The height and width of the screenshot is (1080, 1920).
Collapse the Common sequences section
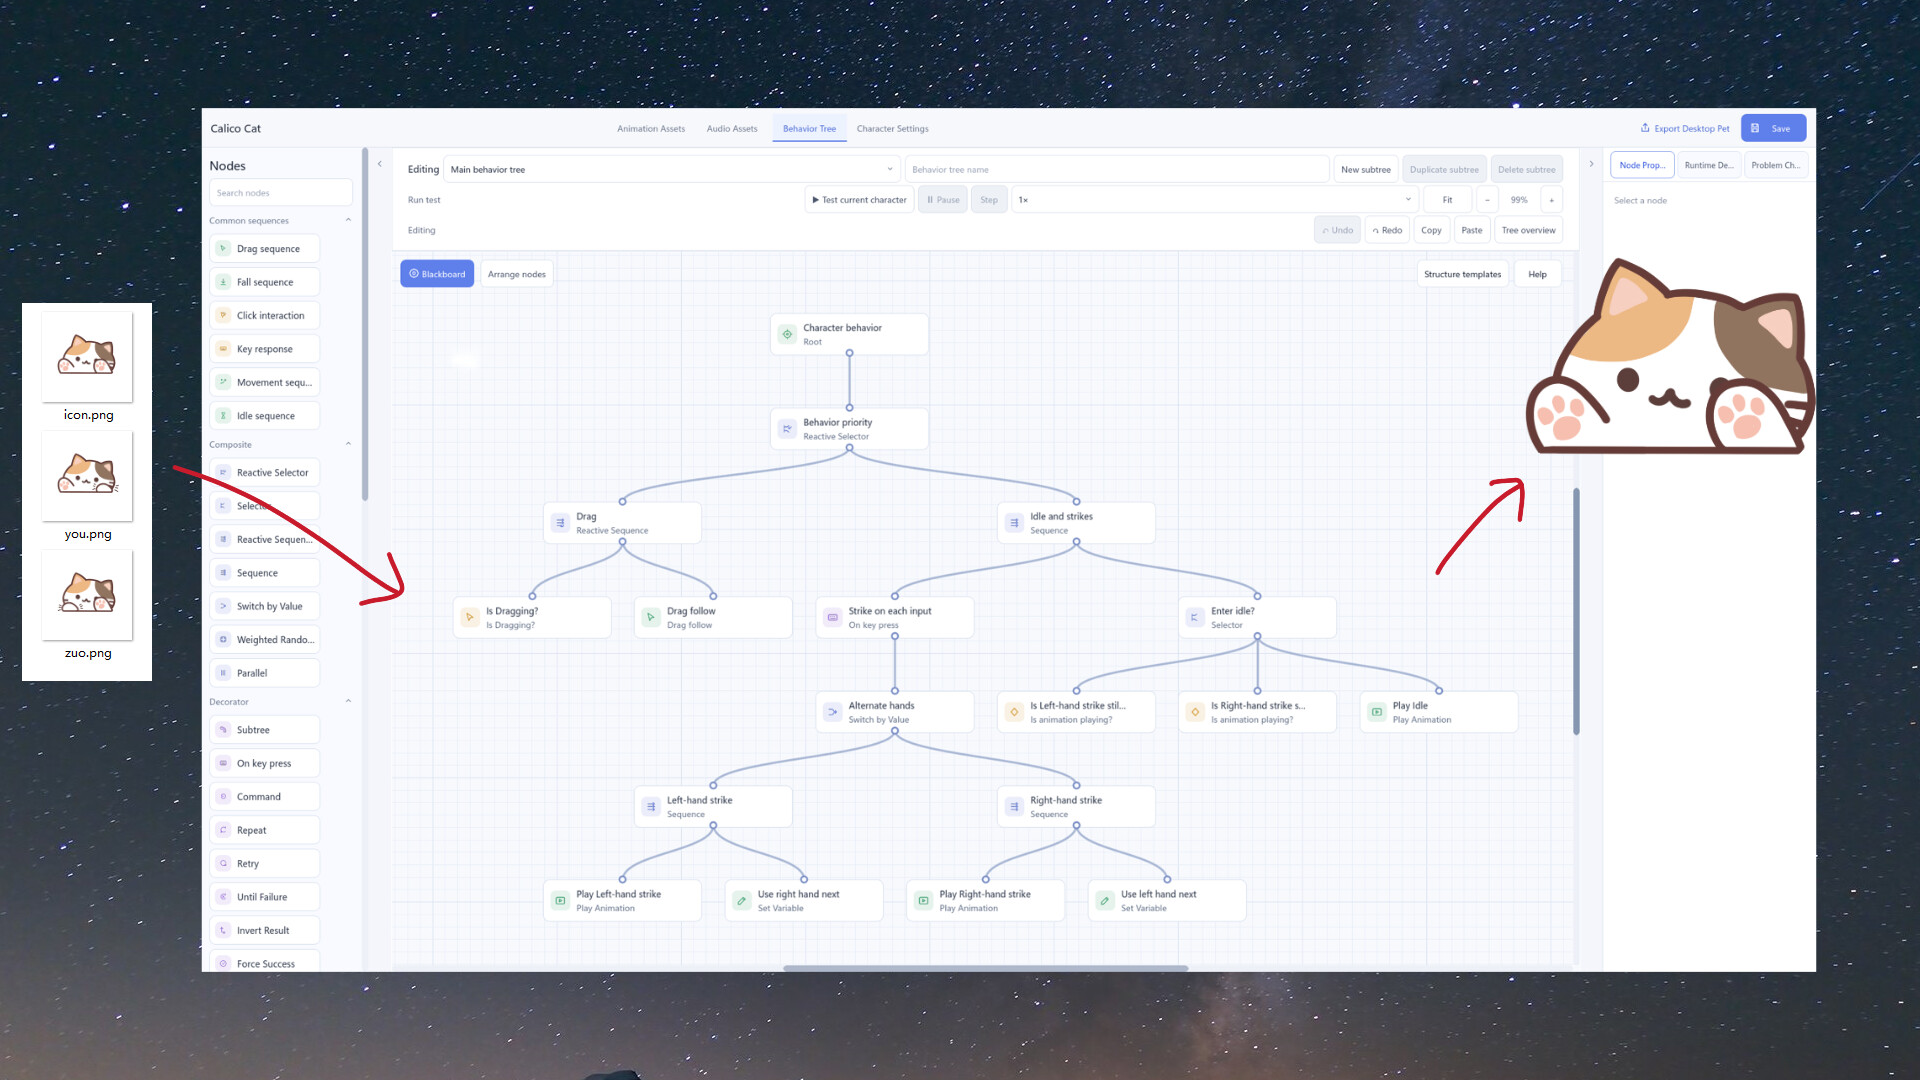(x=348, y=220)
